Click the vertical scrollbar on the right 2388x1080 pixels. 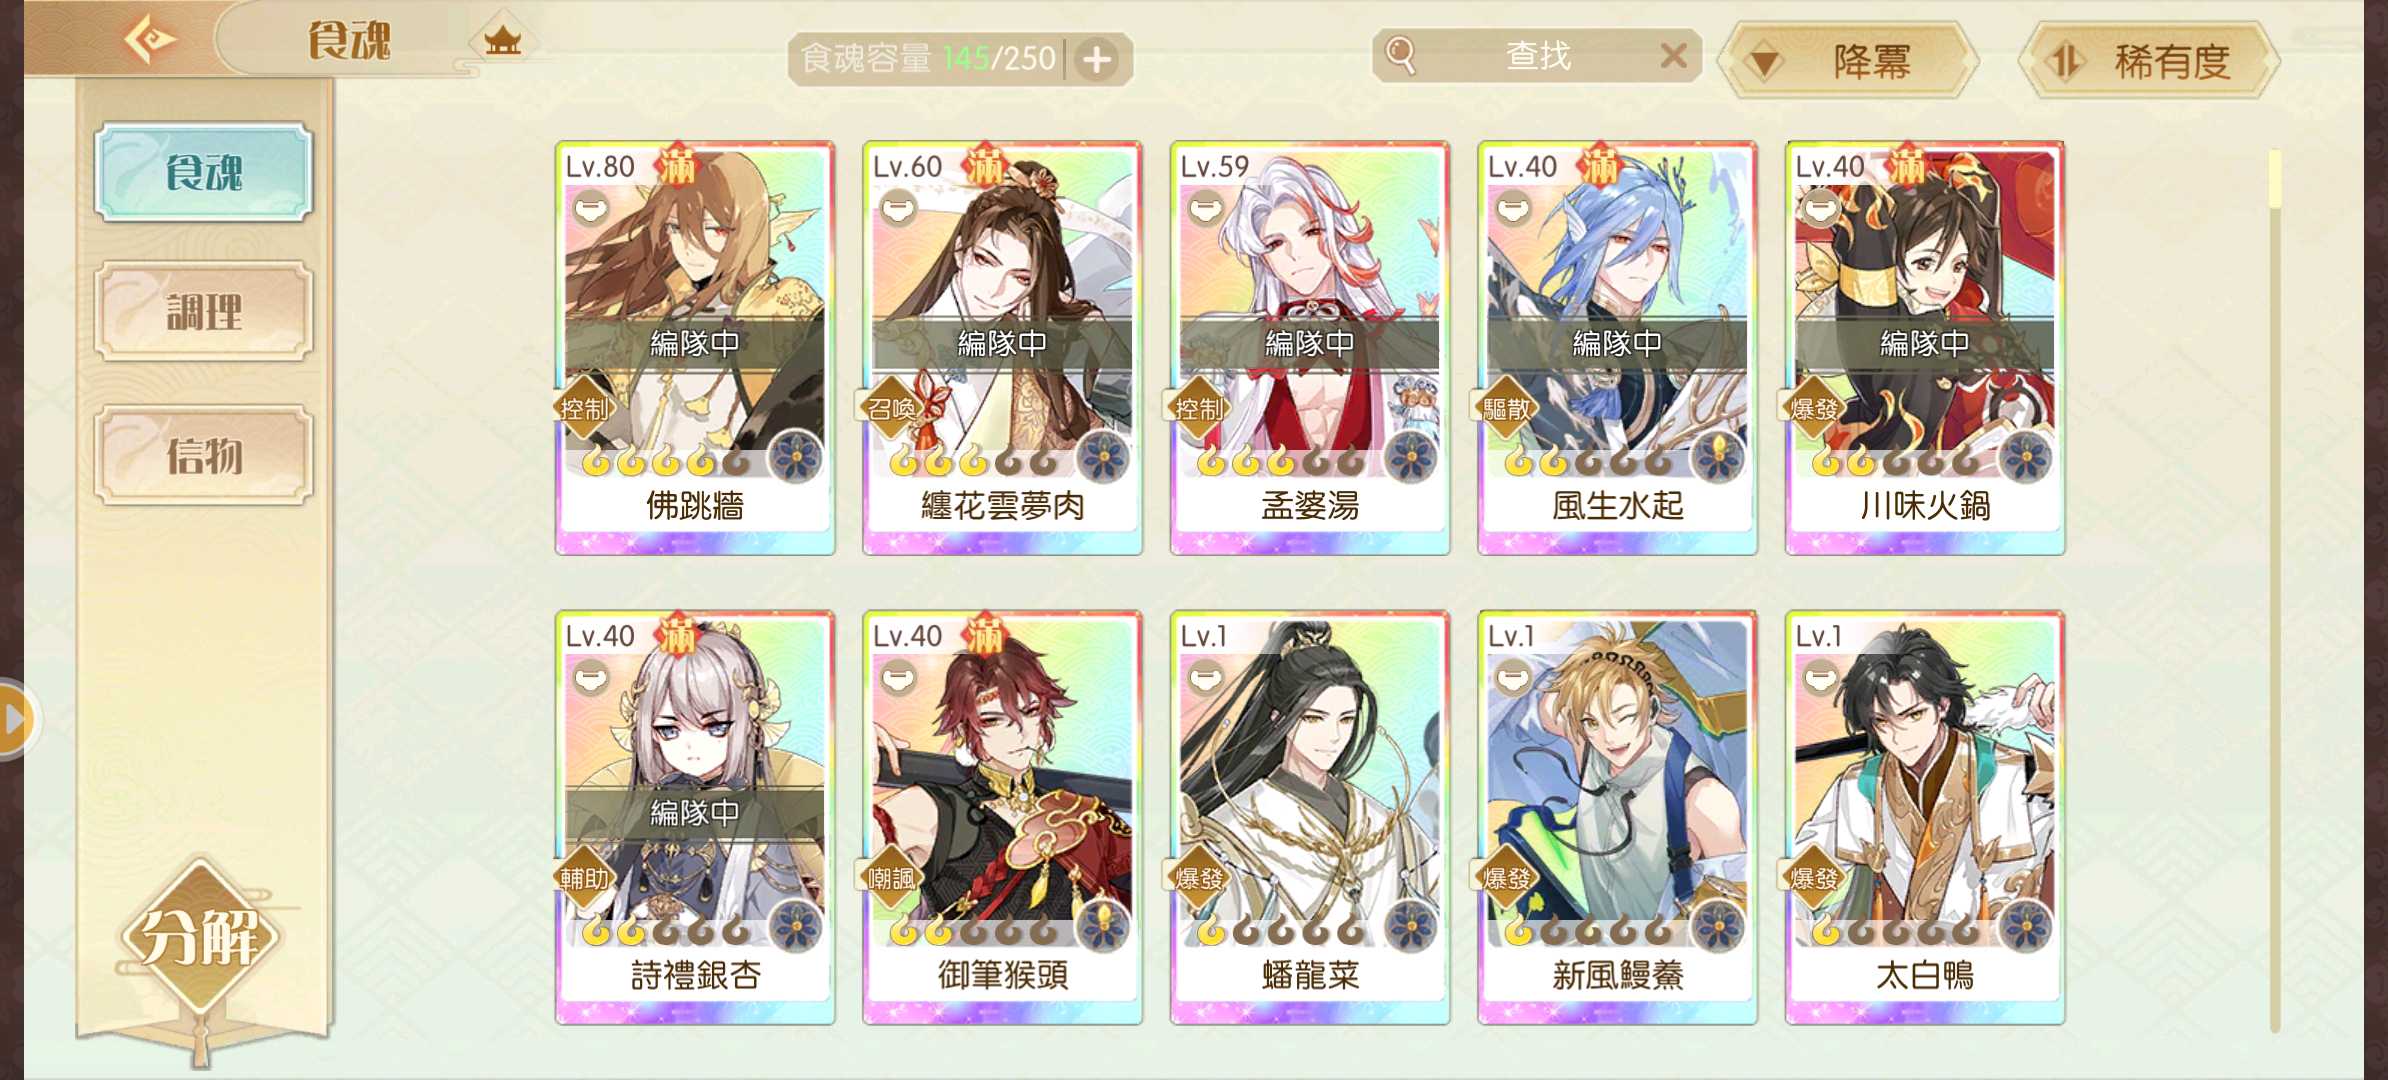(x=2275, y=590)
